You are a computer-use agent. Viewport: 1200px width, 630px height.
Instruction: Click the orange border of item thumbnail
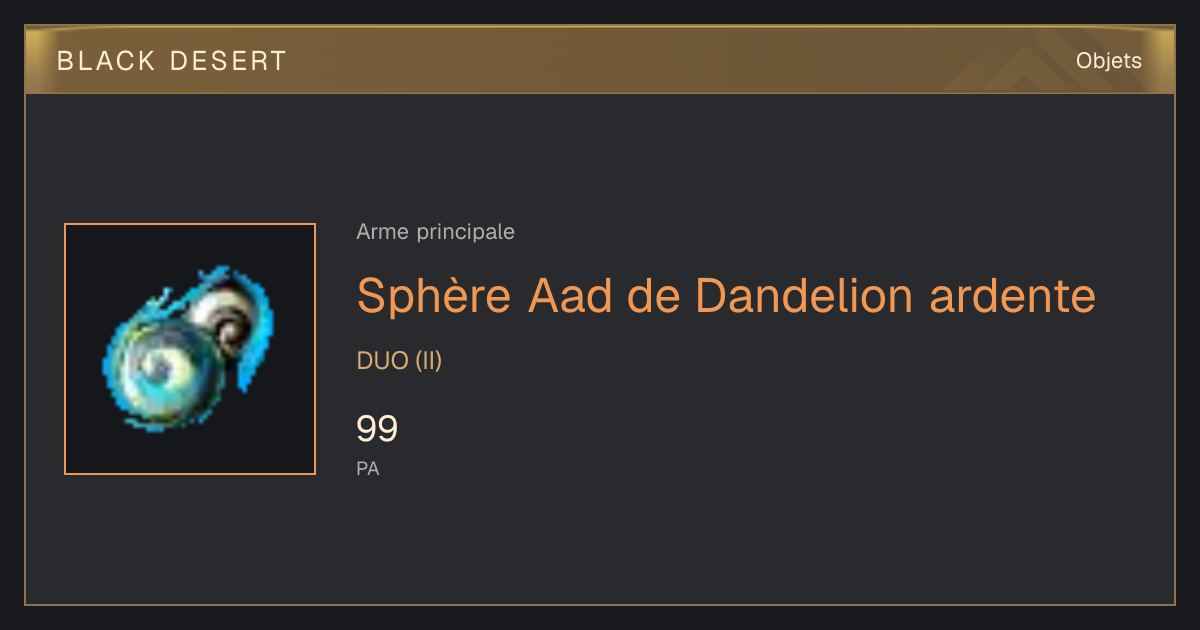65,349
